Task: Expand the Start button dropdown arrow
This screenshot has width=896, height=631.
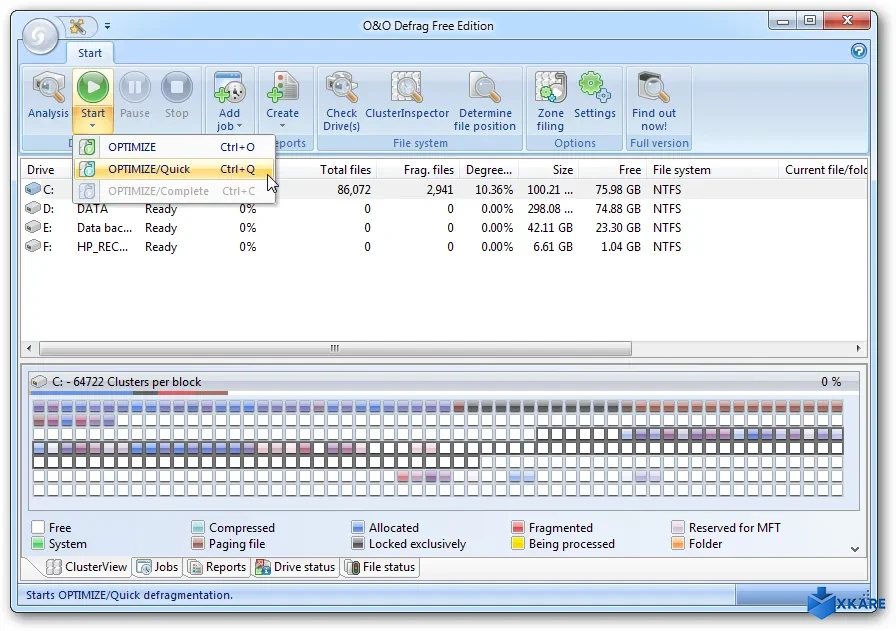Action: tap(93, 126)
